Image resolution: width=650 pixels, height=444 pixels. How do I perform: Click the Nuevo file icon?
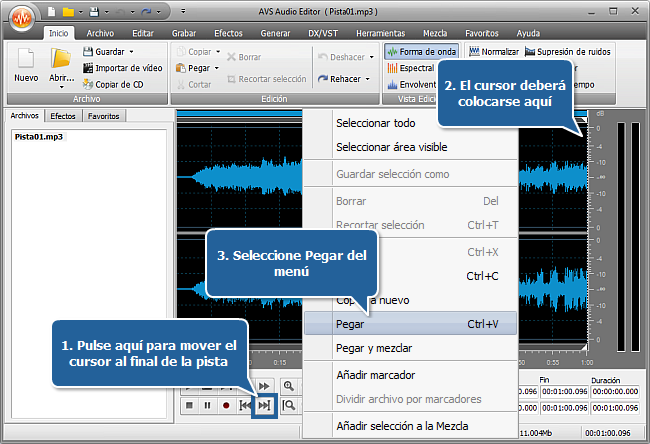25,65
